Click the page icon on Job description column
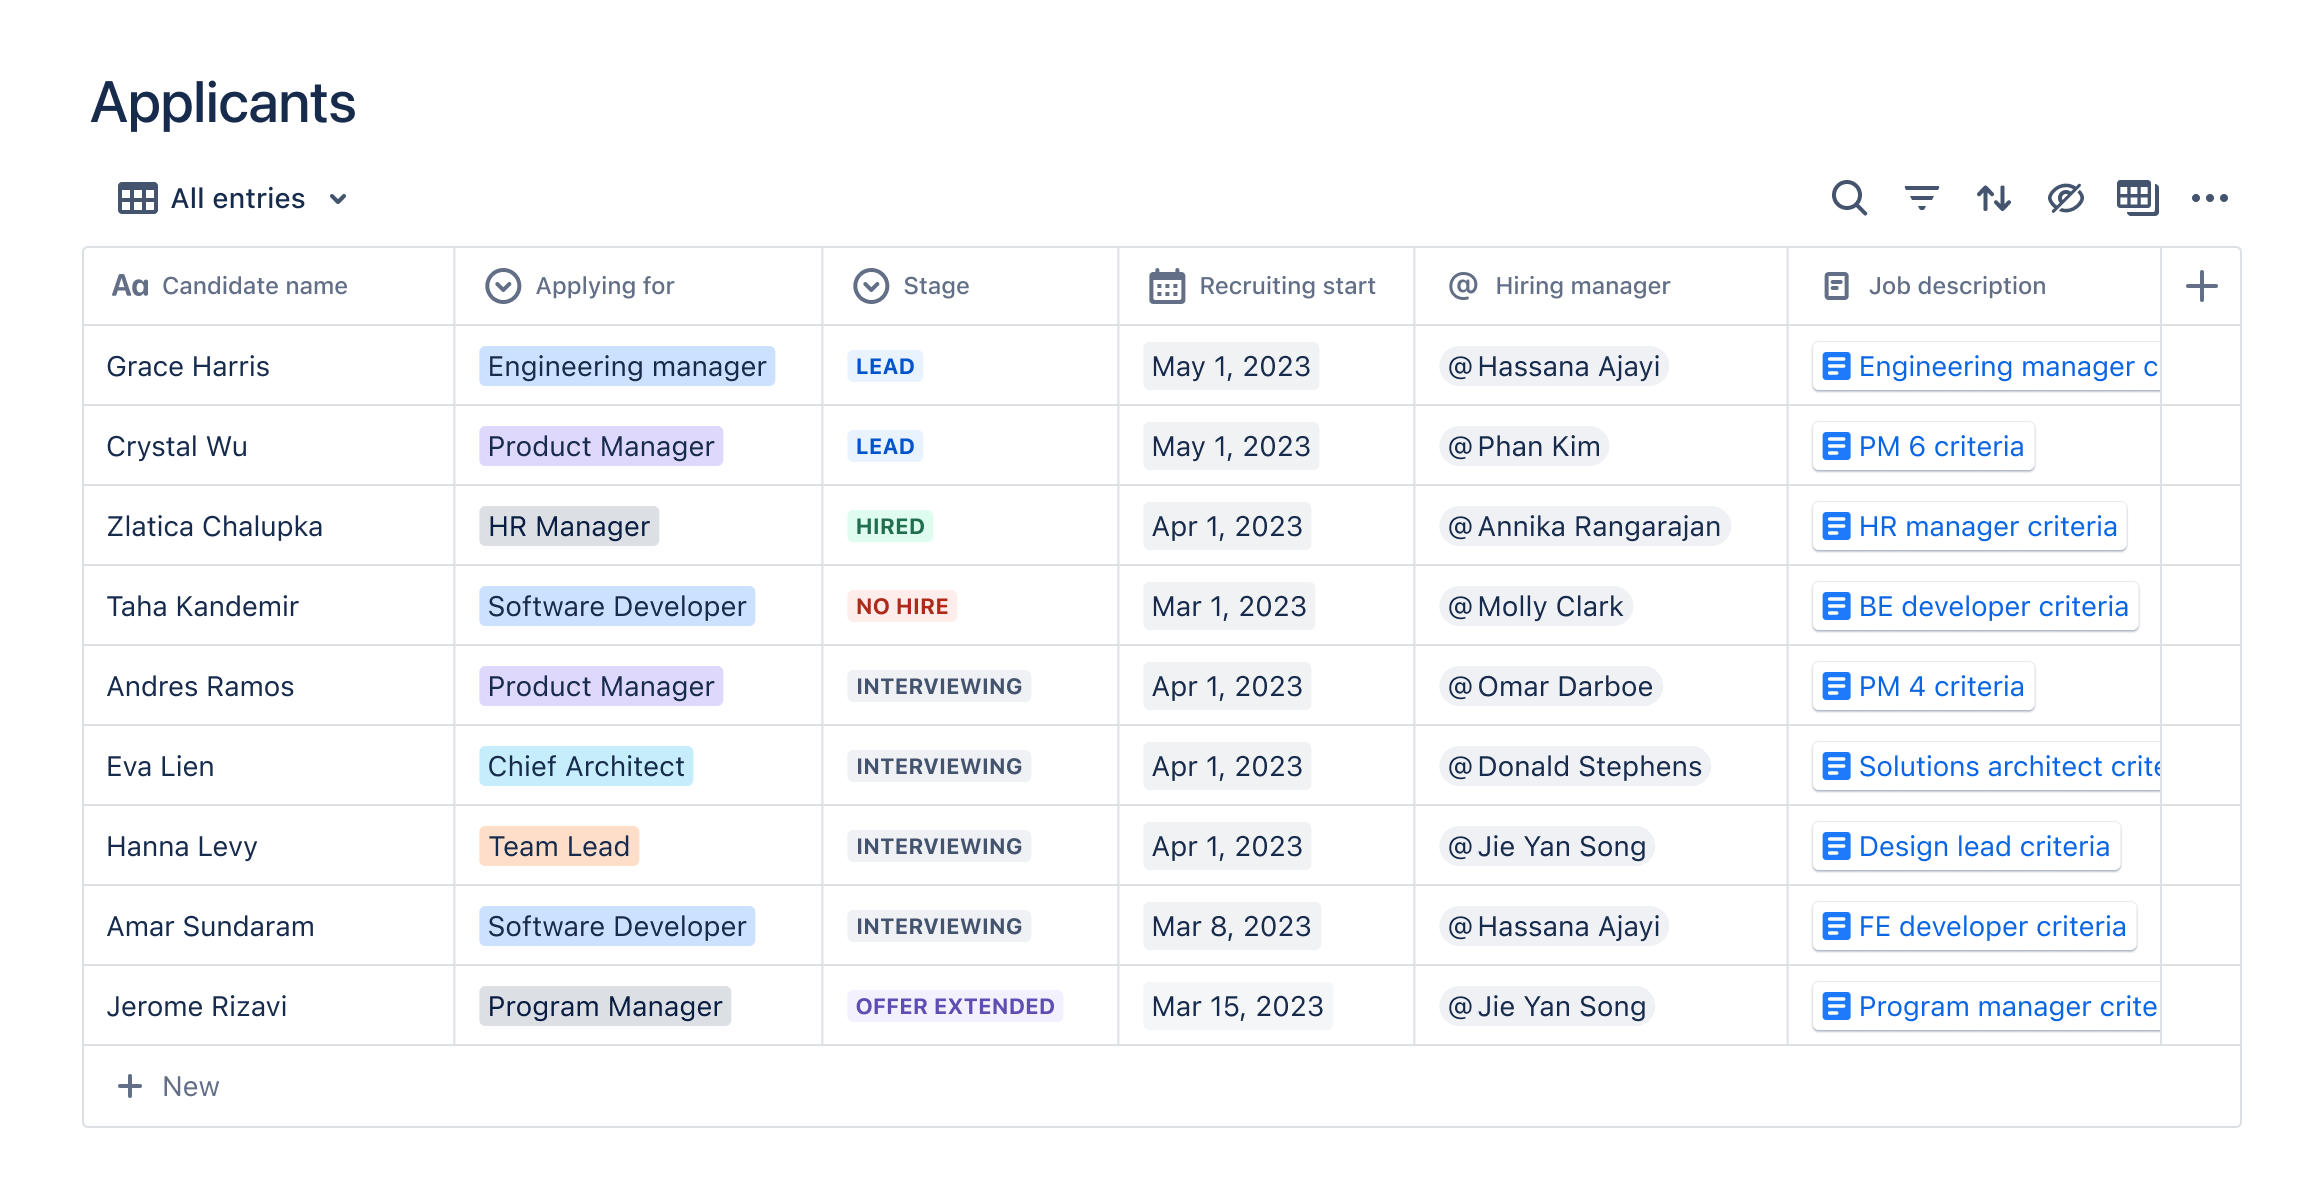The height and width of the screenshot is (1202, 2320). [x=1834, y=285]
